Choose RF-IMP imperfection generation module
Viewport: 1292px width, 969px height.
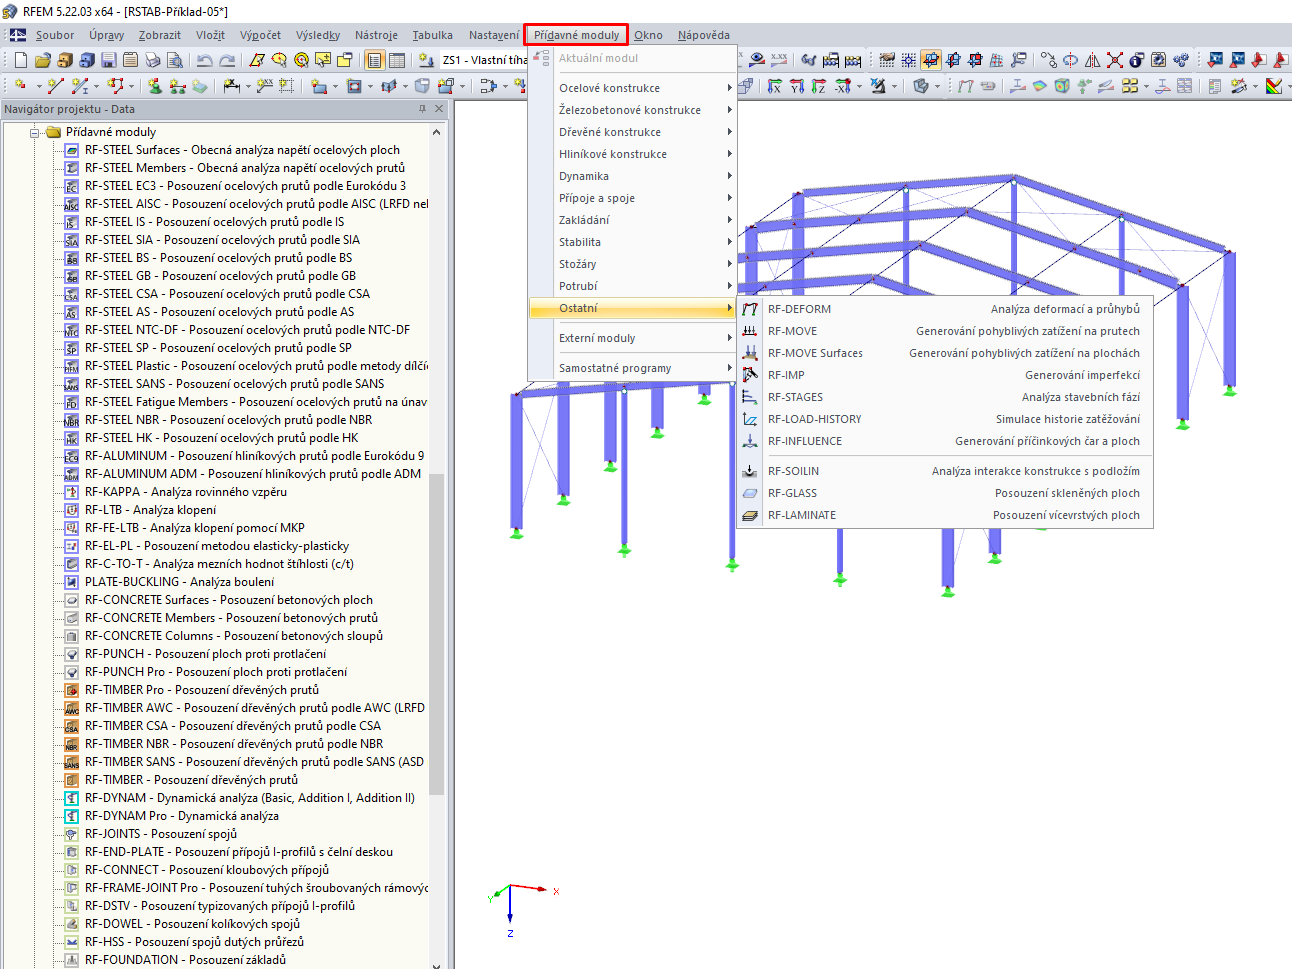tap(944, 375)
